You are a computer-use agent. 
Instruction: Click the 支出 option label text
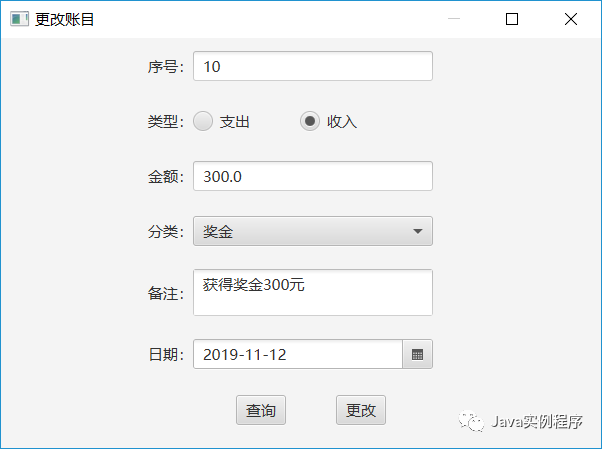pos(235,122)
